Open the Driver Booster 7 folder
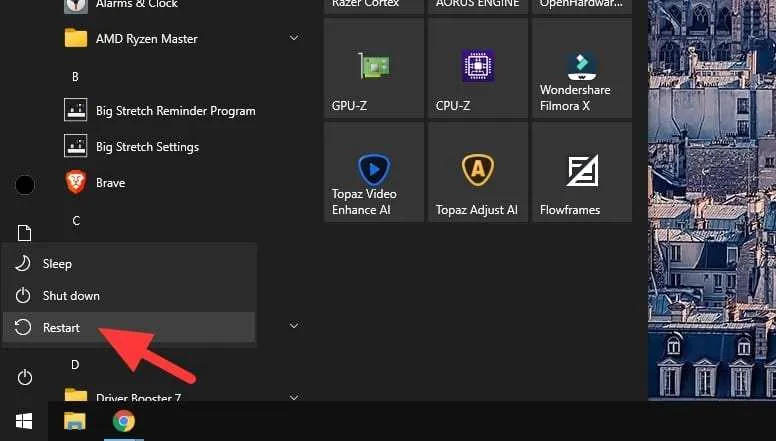This screenshot has width=776, height=441. pyautogui.click(x=123, y=396)
